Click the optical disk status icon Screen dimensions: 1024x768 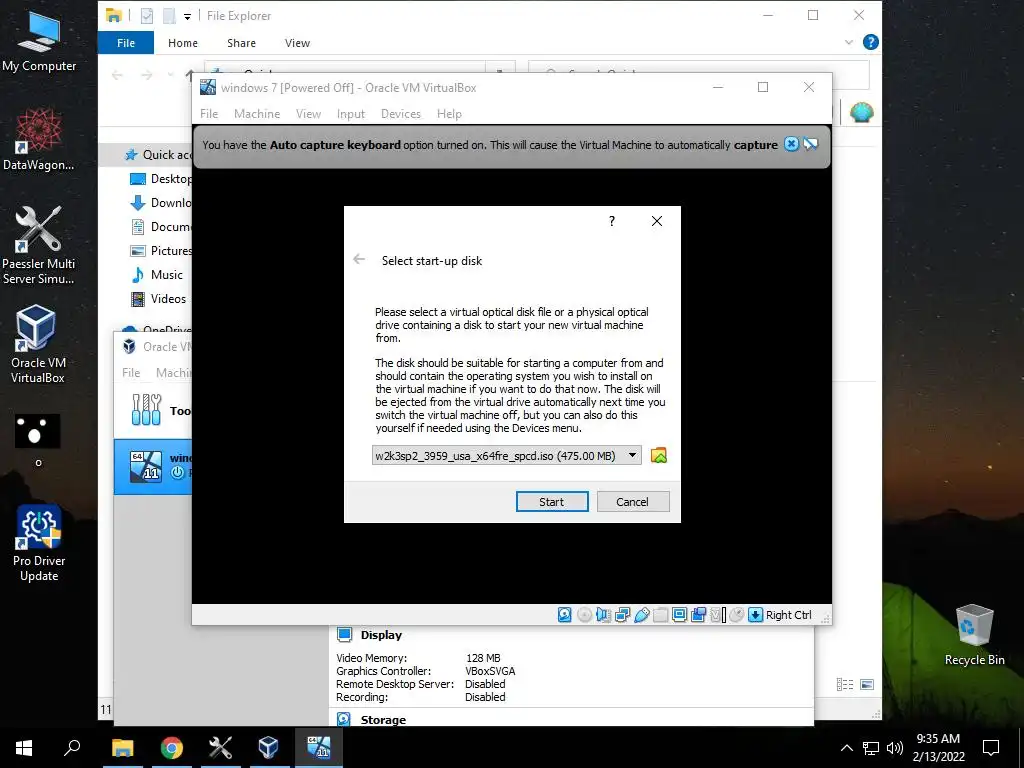[584, 615]
